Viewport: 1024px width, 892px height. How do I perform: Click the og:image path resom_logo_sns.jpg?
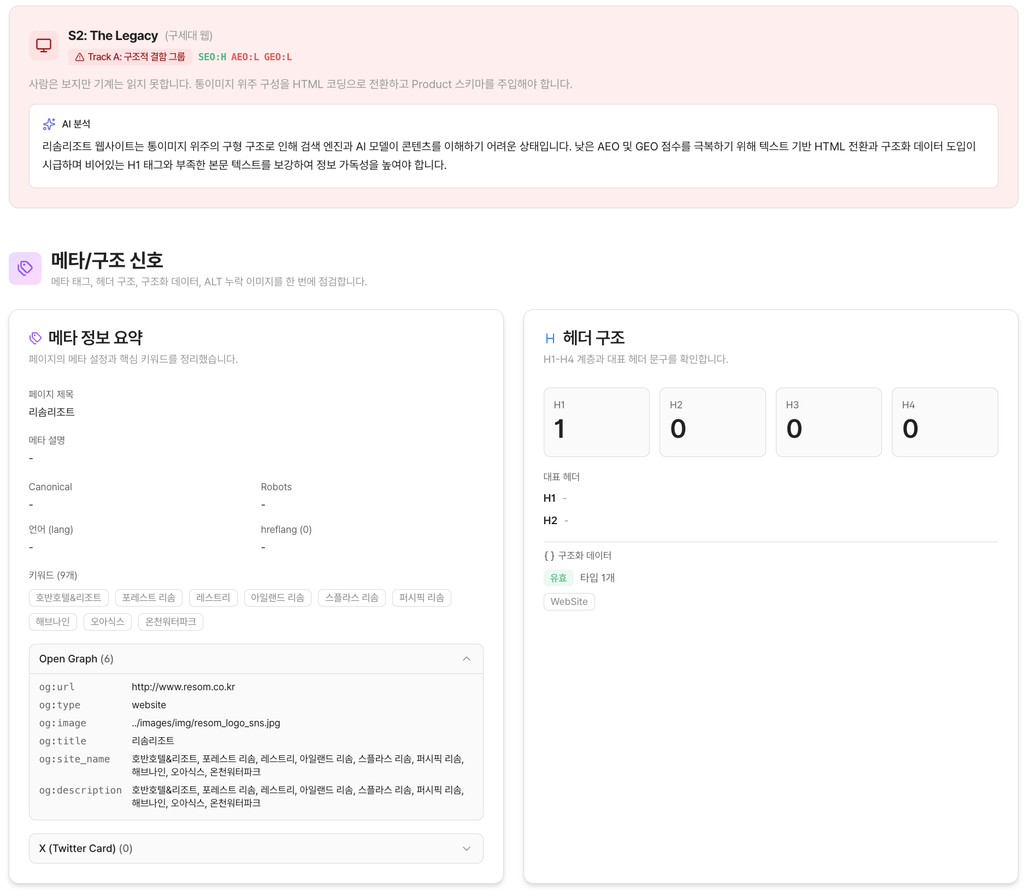pyautogui.click(x=206, y=723)
